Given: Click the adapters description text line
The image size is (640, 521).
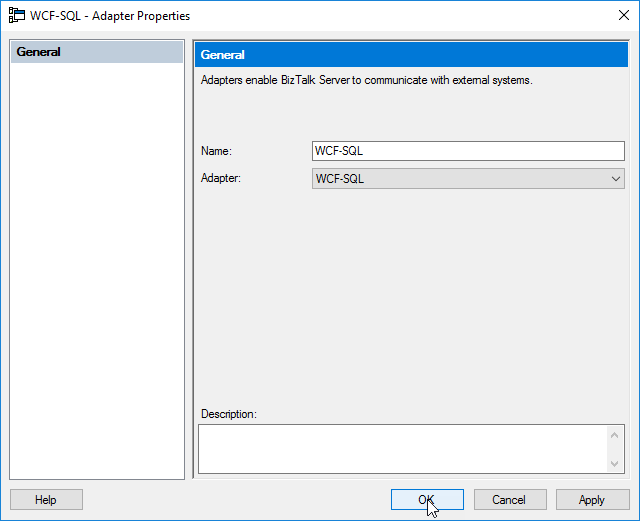Looking at the screenshot, I should (x=367, y=80).
